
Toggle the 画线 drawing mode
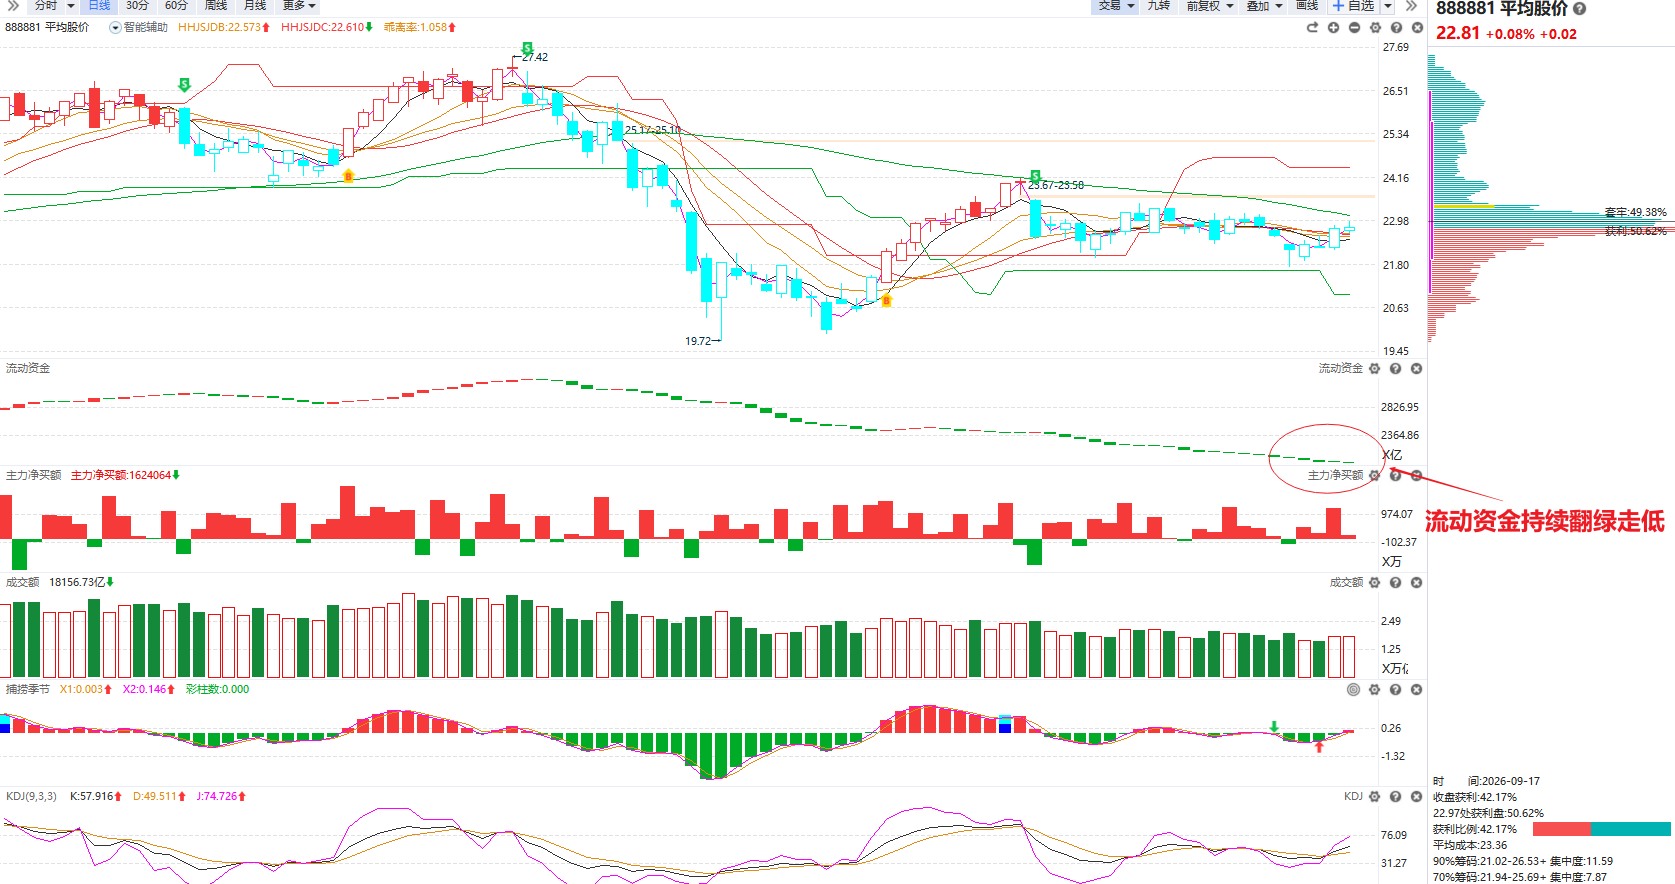click(x=1307, y=6)
